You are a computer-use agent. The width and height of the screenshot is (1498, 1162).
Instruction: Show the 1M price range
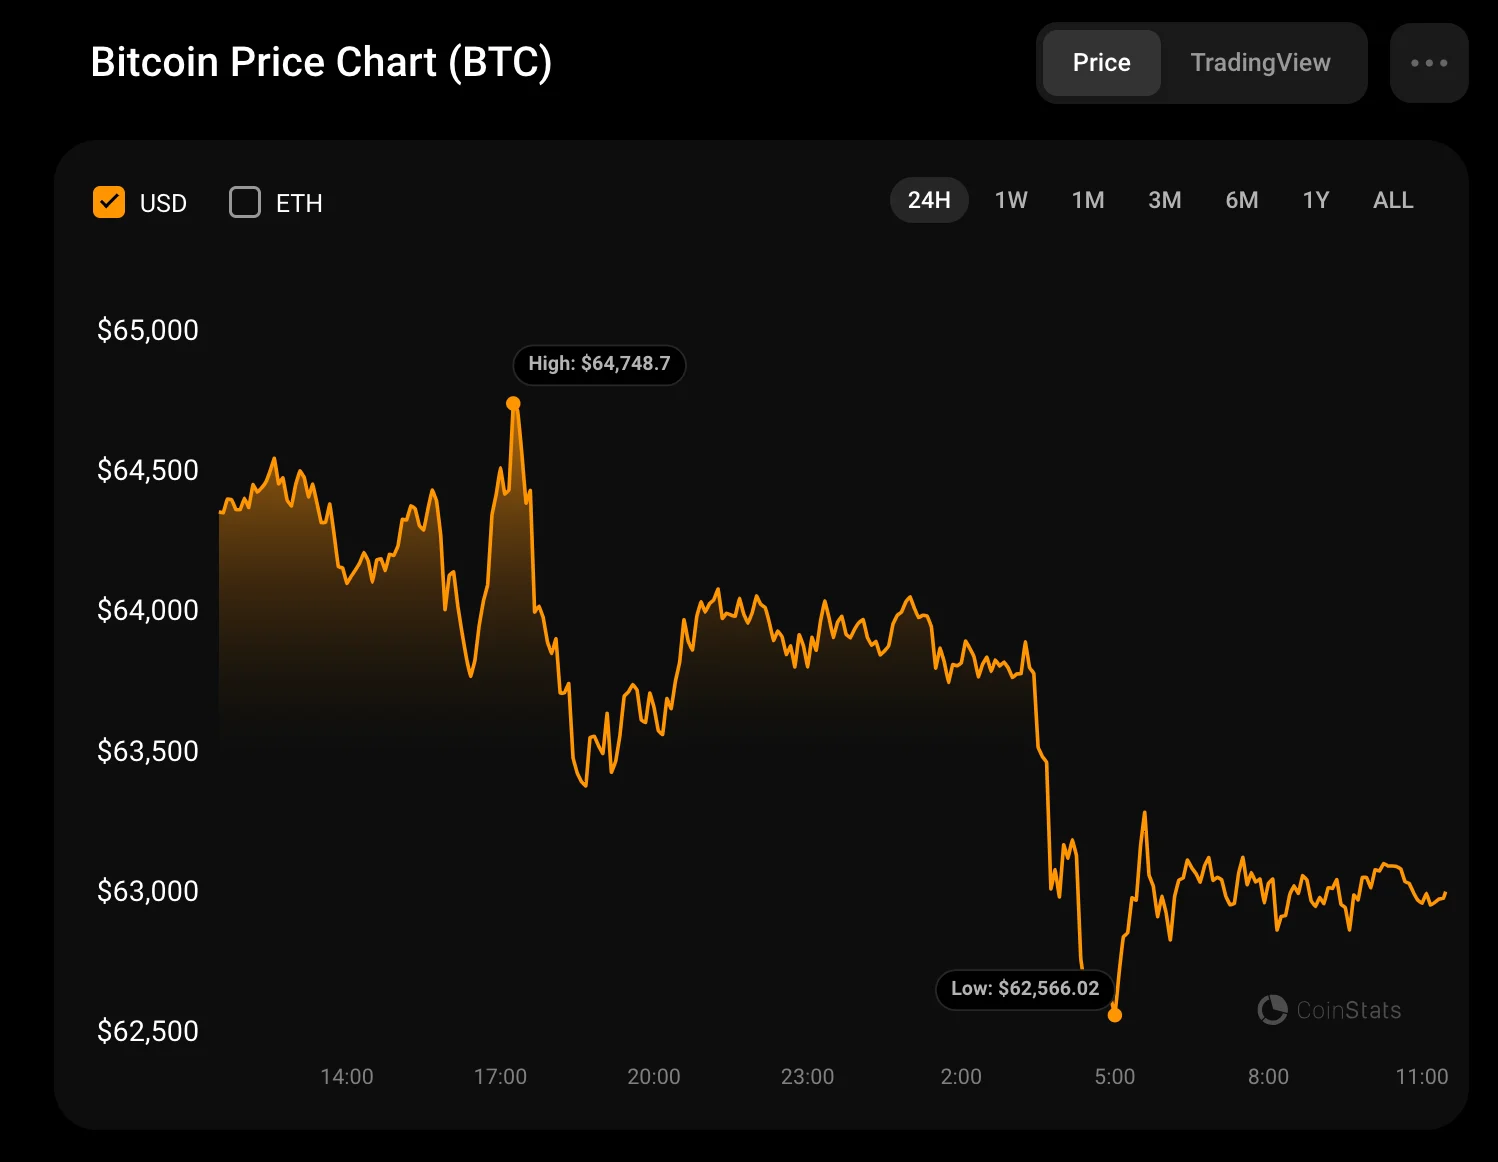(x=1088, y=200)
